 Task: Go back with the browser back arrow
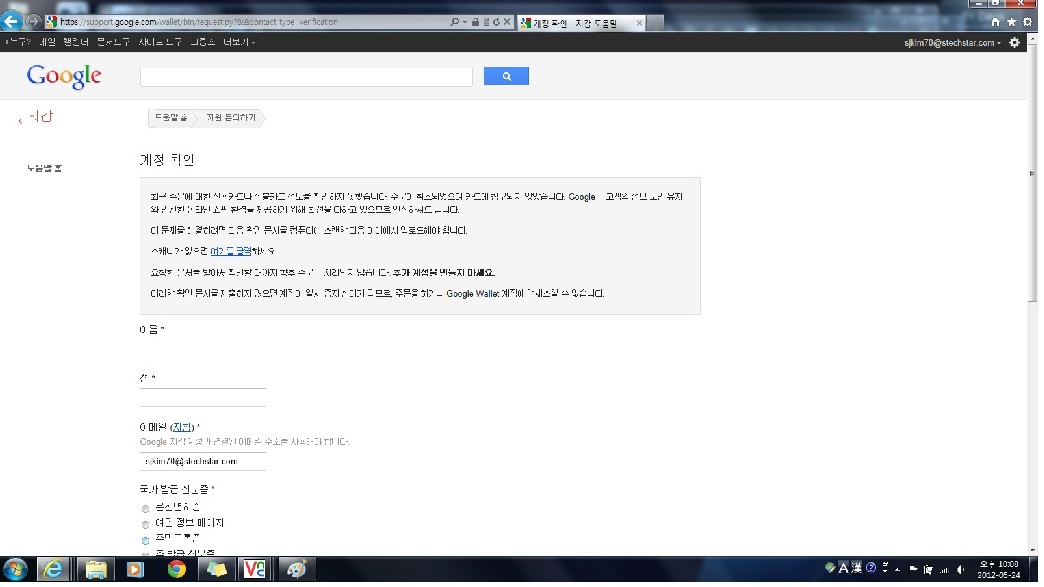coord(11,21)
